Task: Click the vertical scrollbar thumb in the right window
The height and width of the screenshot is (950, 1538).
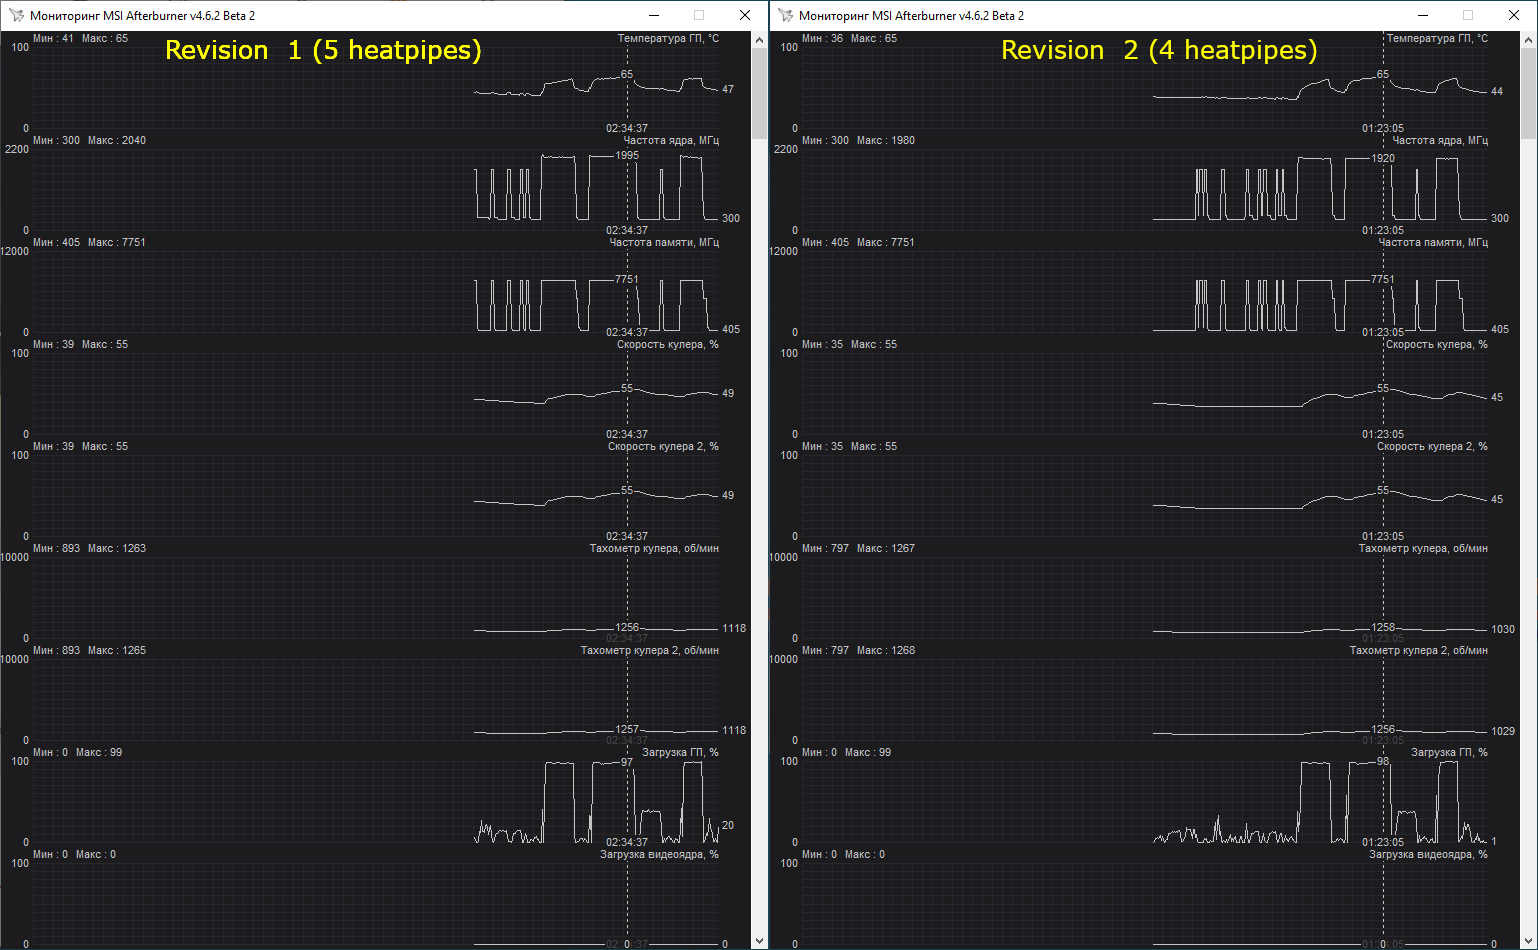Action: click(x=1528, y=94)
